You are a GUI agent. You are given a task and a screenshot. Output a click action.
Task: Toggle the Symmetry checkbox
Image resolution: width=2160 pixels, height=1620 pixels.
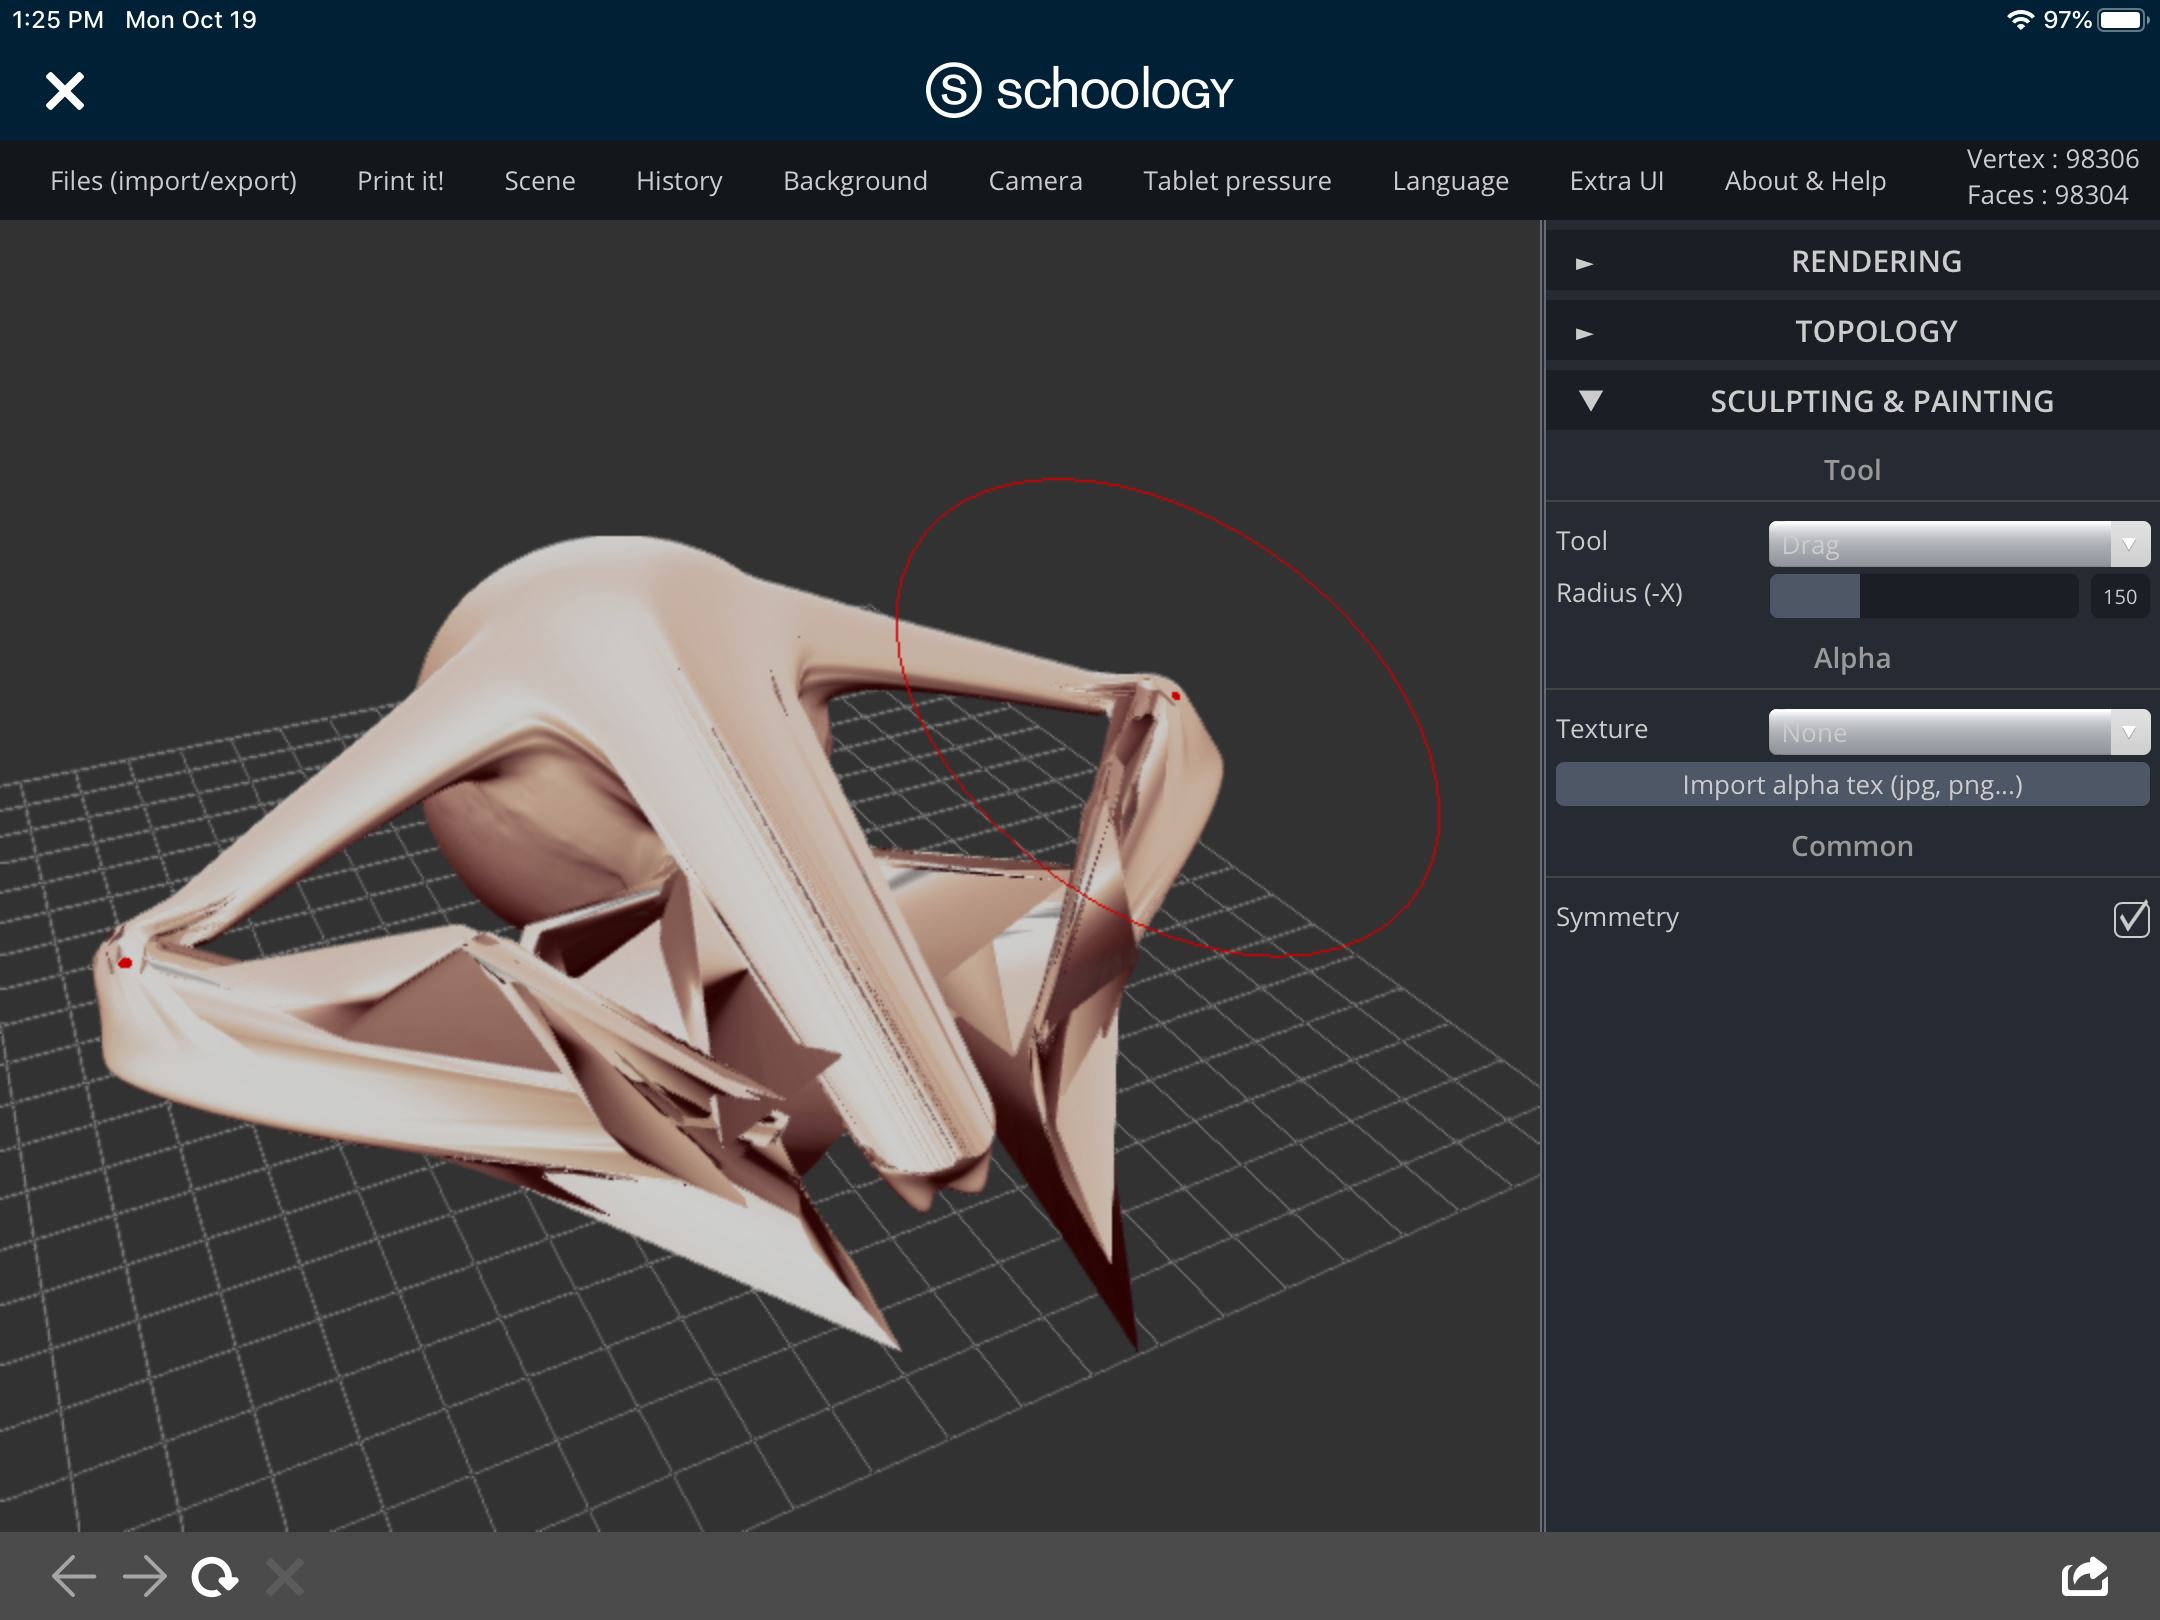(2131, 918)
